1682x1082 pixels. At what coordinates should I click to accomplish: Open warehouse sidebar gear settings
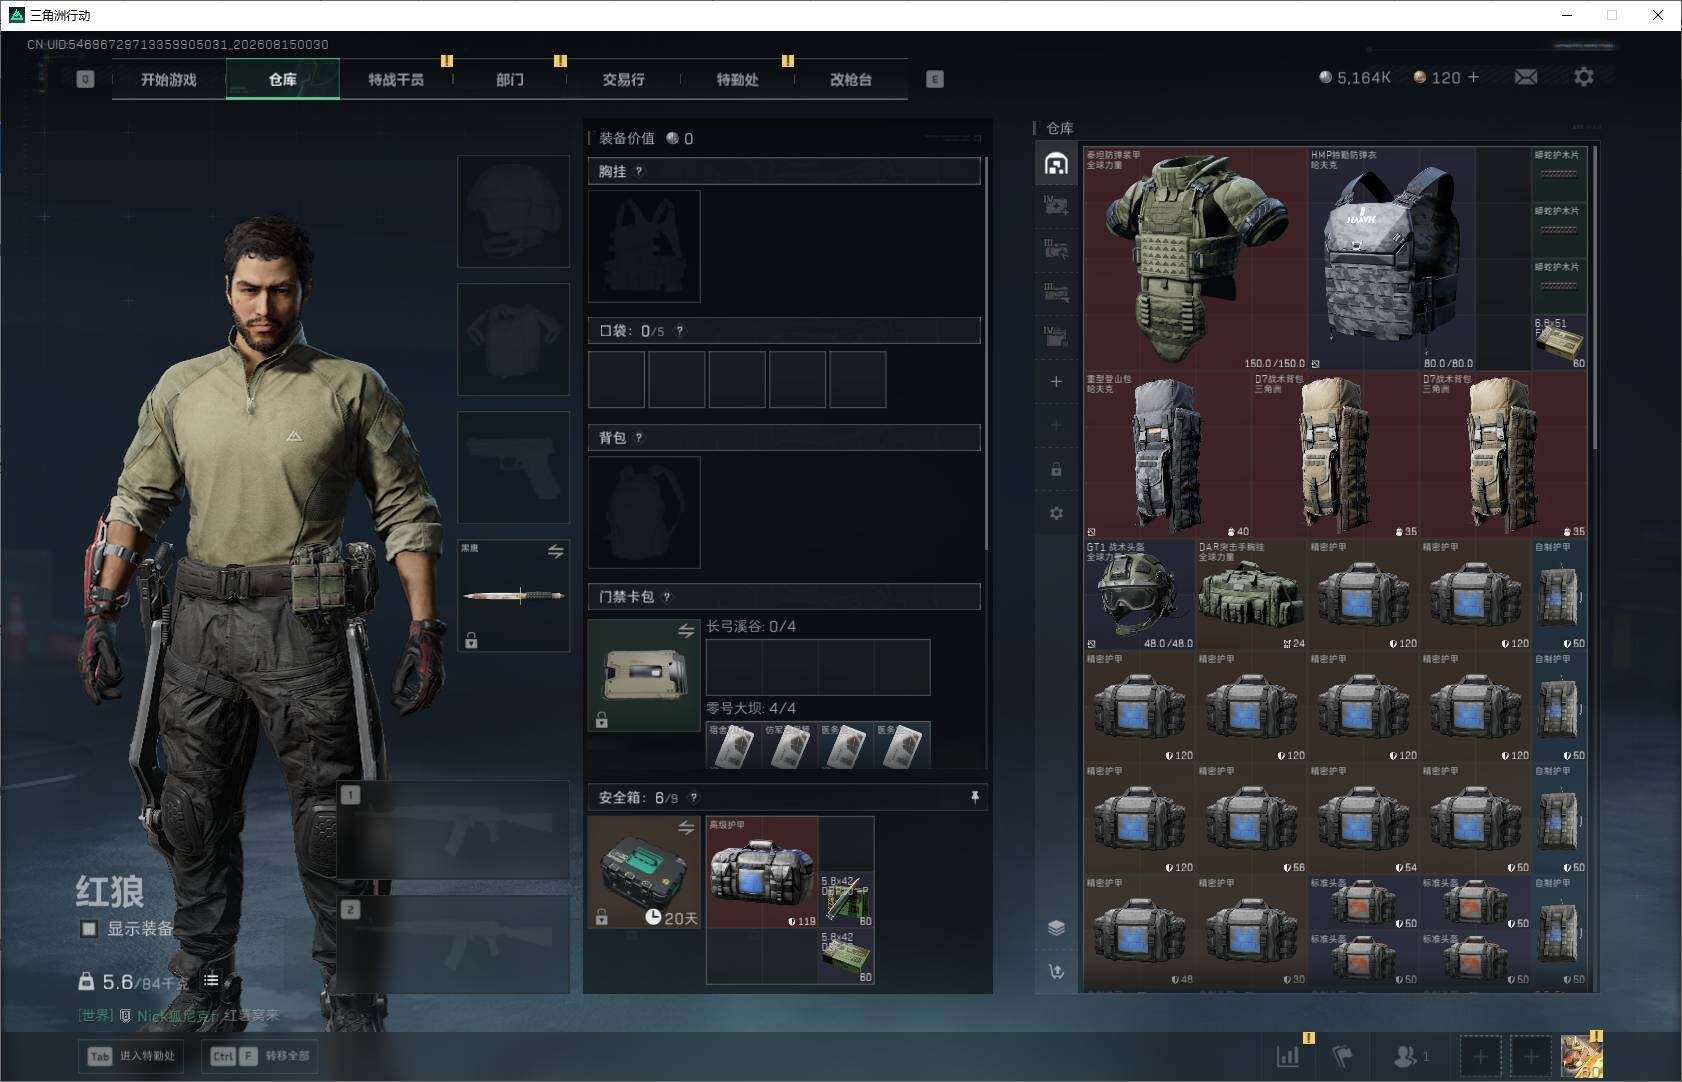1056,513
